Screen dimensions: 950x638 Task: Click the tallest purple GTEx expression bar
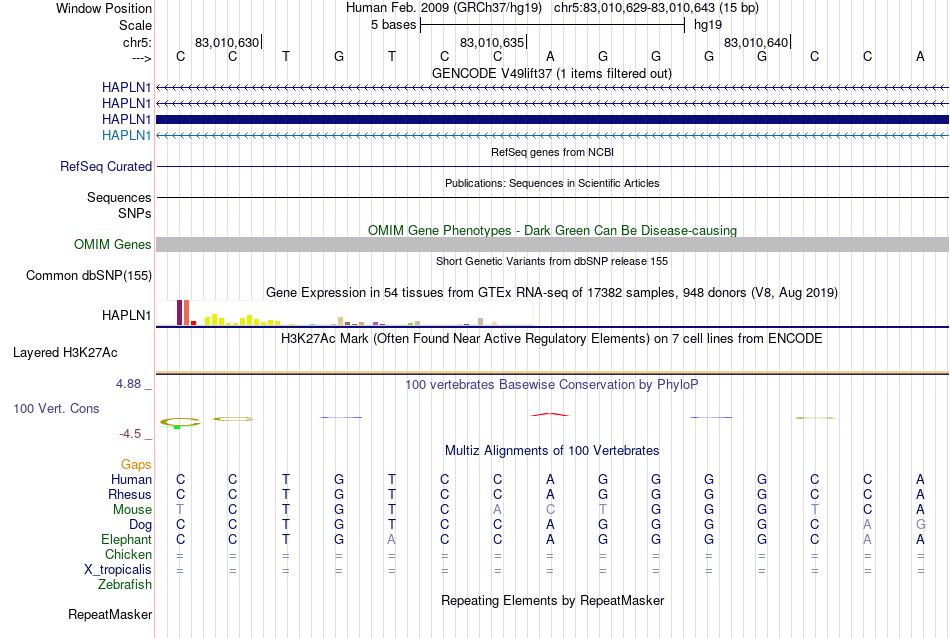179,313
